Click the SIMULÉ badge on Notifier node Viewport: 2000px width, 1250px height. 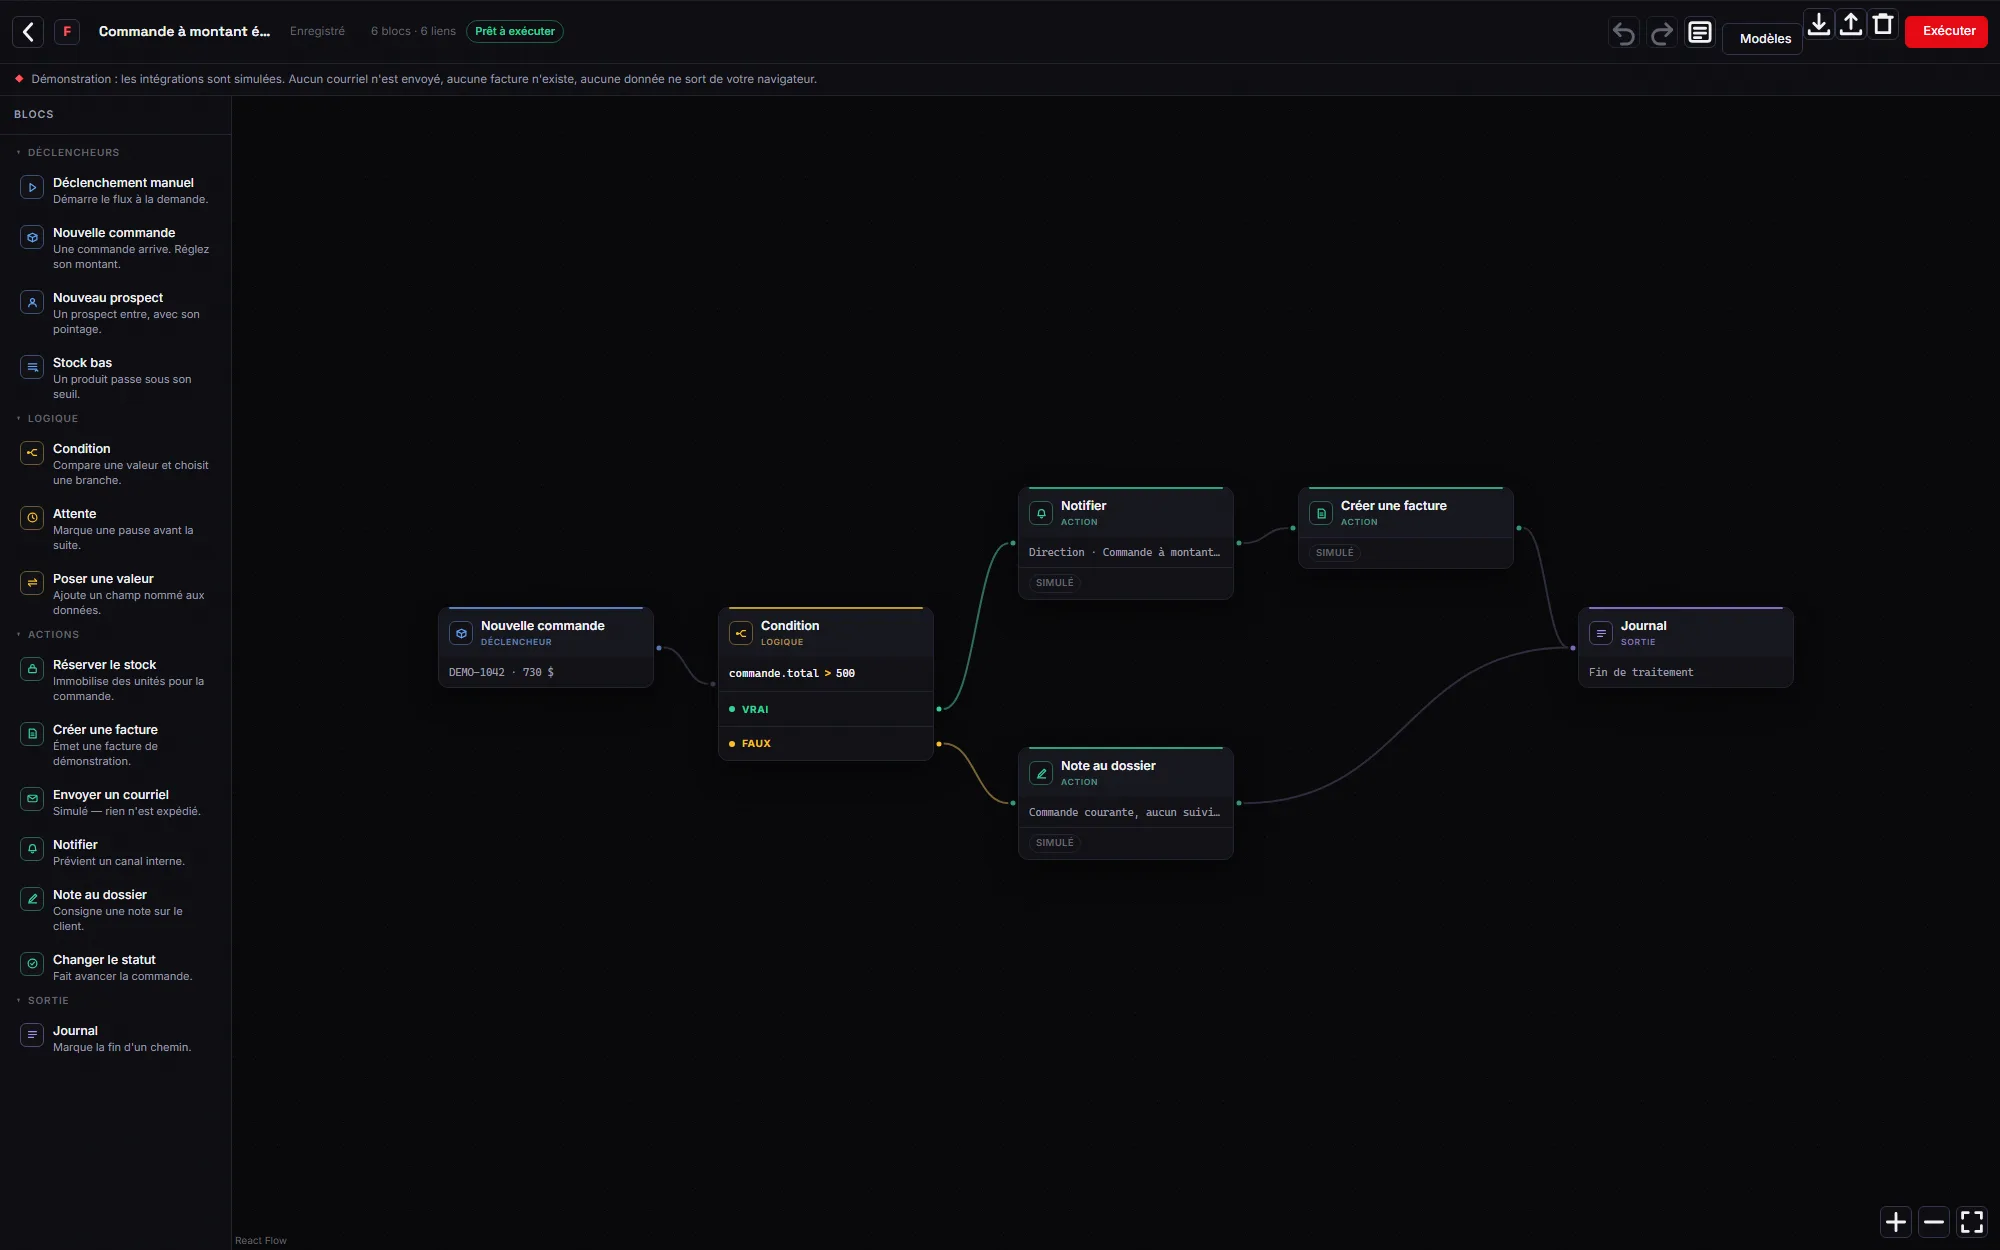pos(1054,583)
